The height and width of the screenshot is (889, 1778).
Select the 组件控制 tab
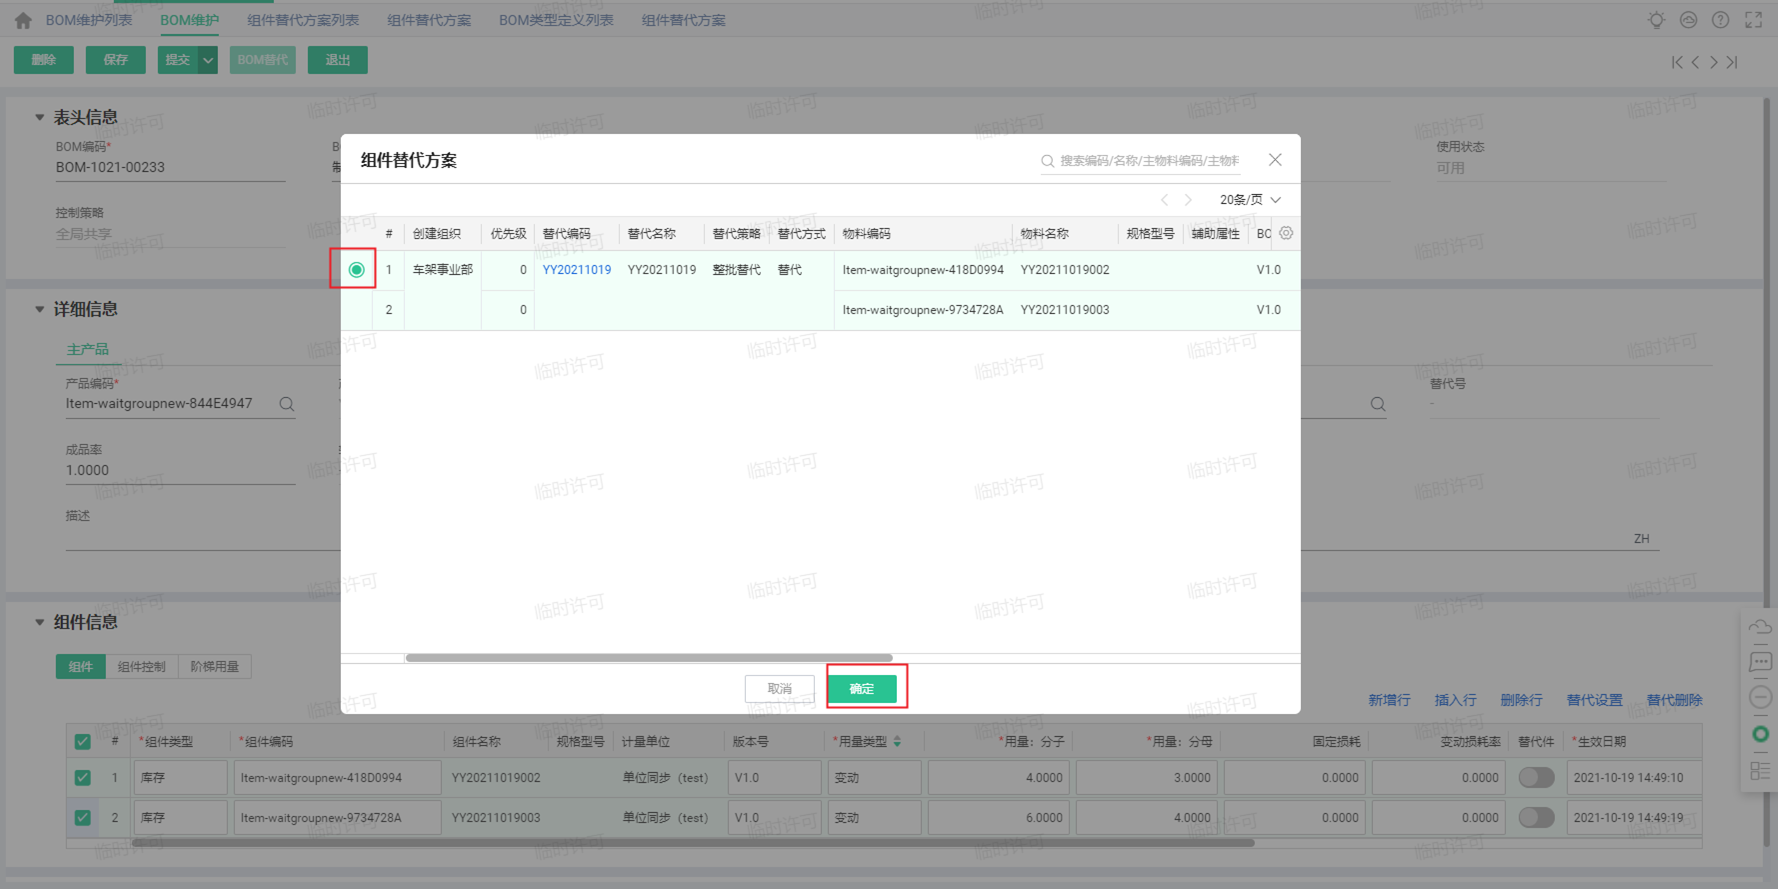[142, 667]
